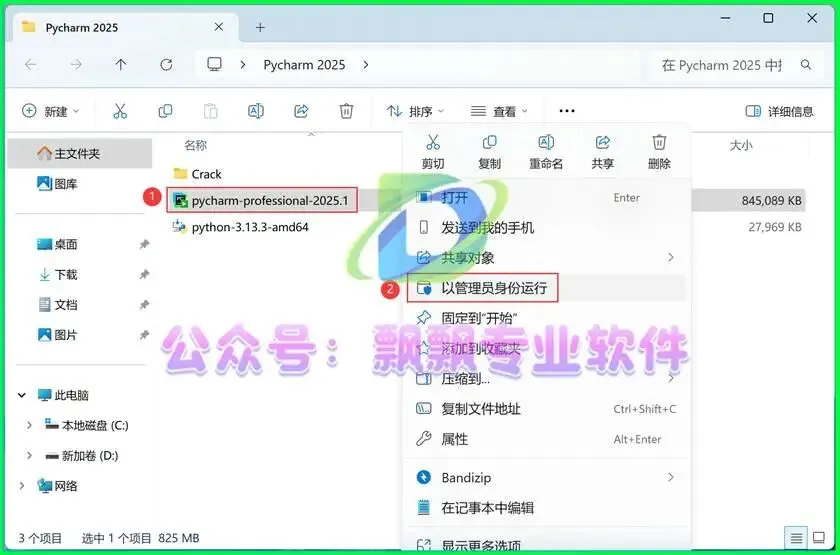Select pycharm-professional-2025.1 file
This screenshot has height=555, width=840.
[261, 200]
